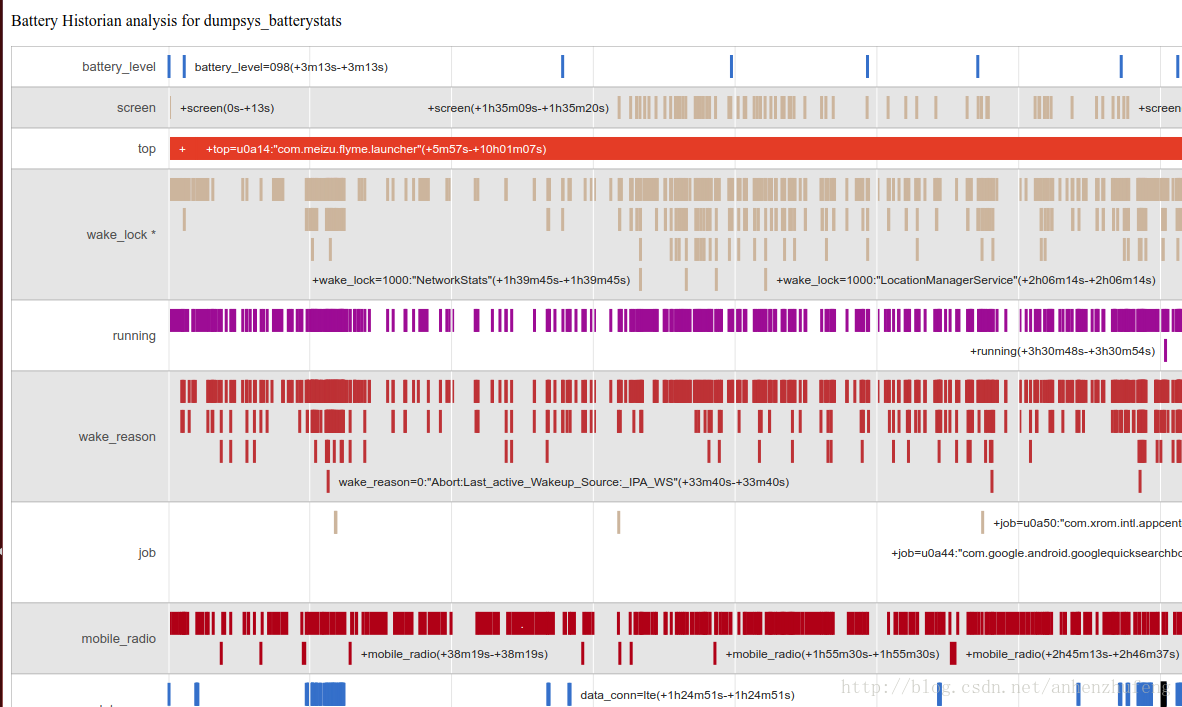Click the com.xrom.intl.appcenter job annotation

pyautogui.click(x=1087, y=522)
